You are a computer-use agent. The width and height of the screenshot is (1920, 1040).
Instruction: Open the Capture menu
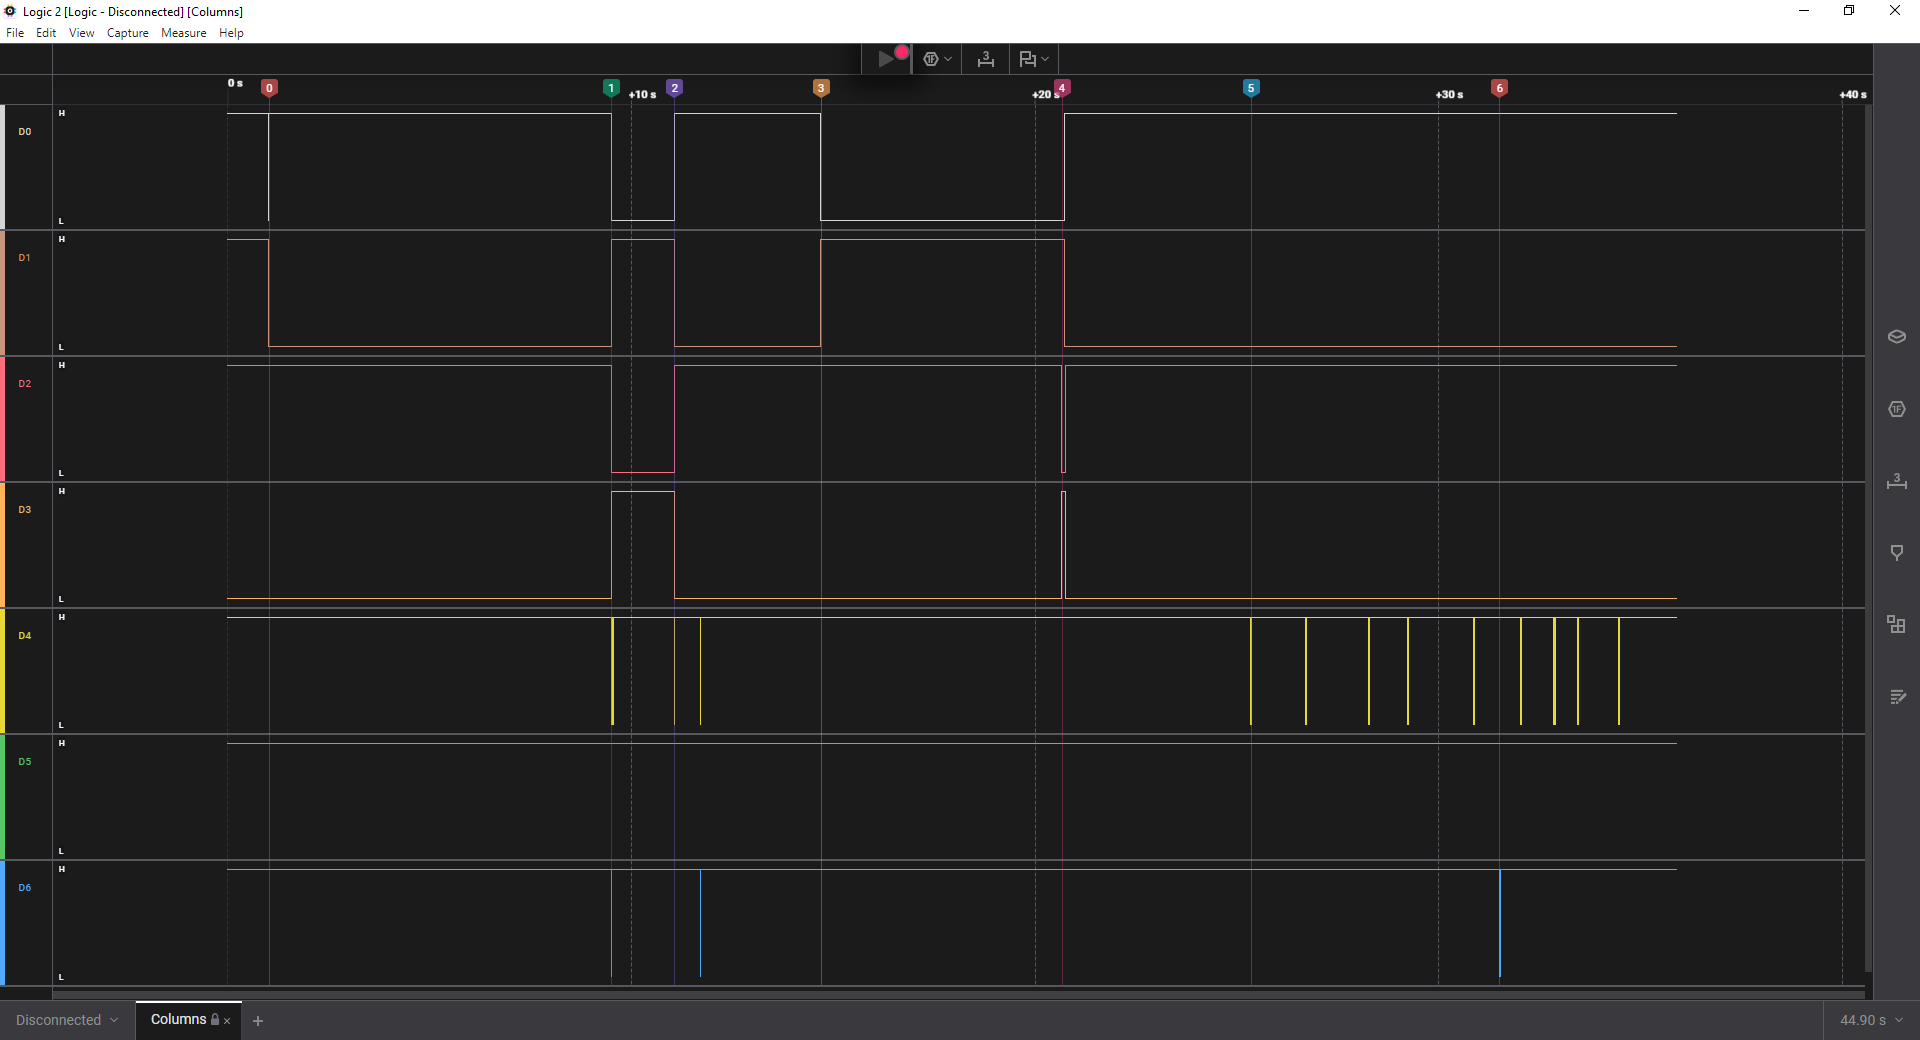pos(127,33)
